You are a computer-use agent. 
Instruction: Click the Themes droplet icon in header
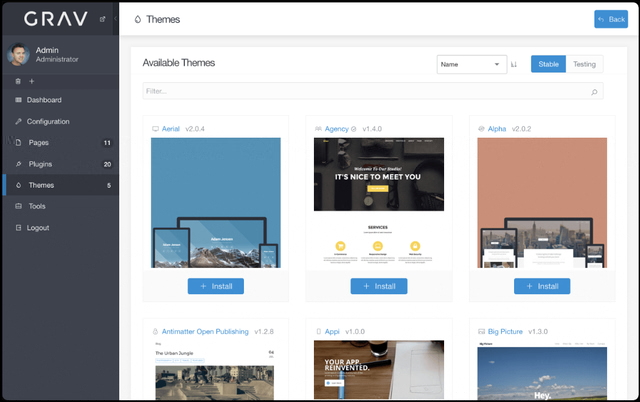click(138, 19)
